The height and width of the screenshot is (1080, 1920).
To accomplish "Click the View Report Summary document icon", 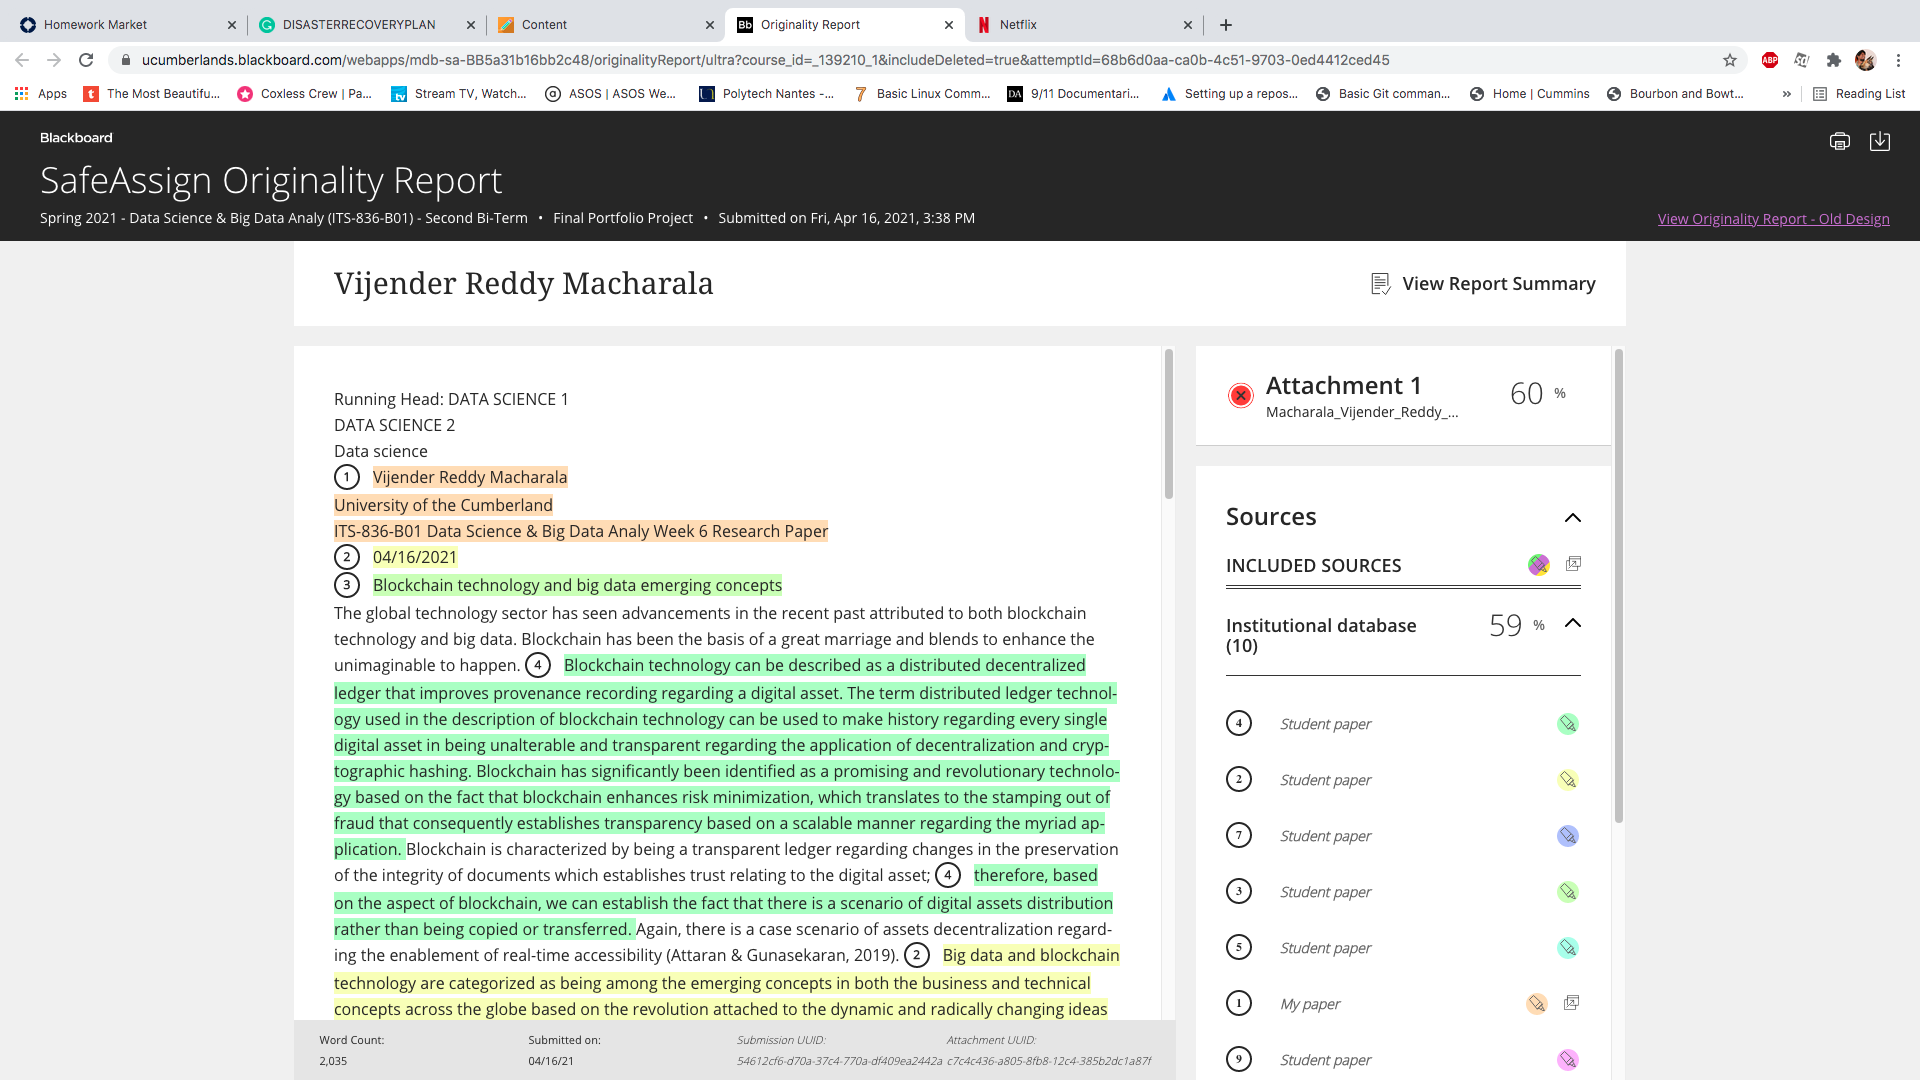I will [x=1380, y=284].
